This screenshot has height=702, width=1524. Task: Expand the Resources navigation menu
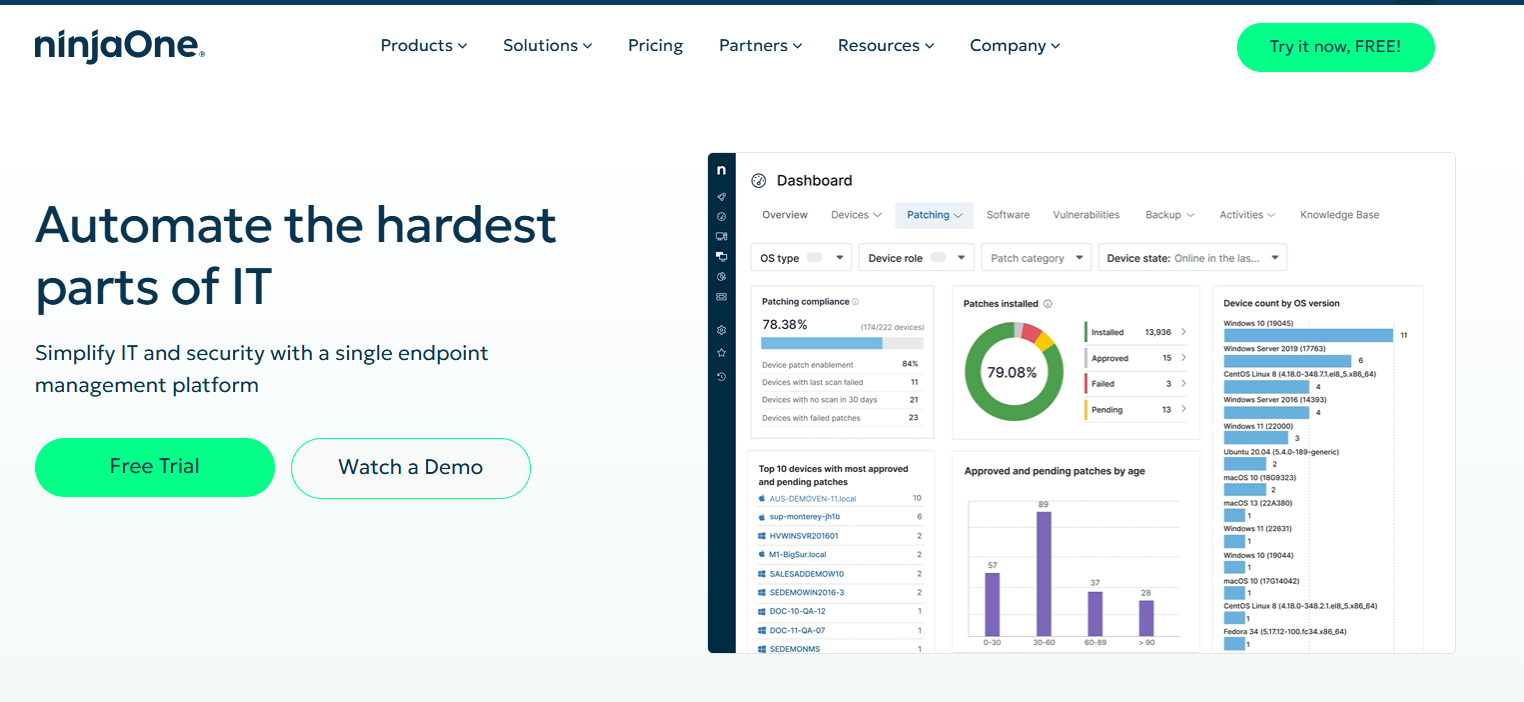click(x=886, y=46)
